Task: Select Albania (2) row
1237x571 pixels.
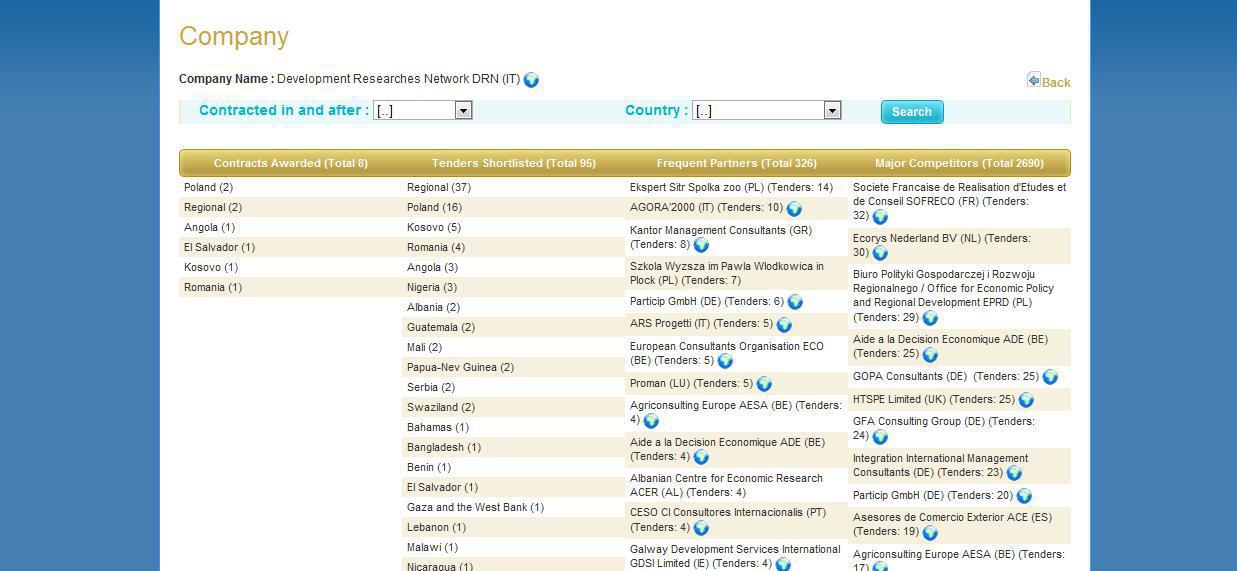Action: click(x=513, y=307)
